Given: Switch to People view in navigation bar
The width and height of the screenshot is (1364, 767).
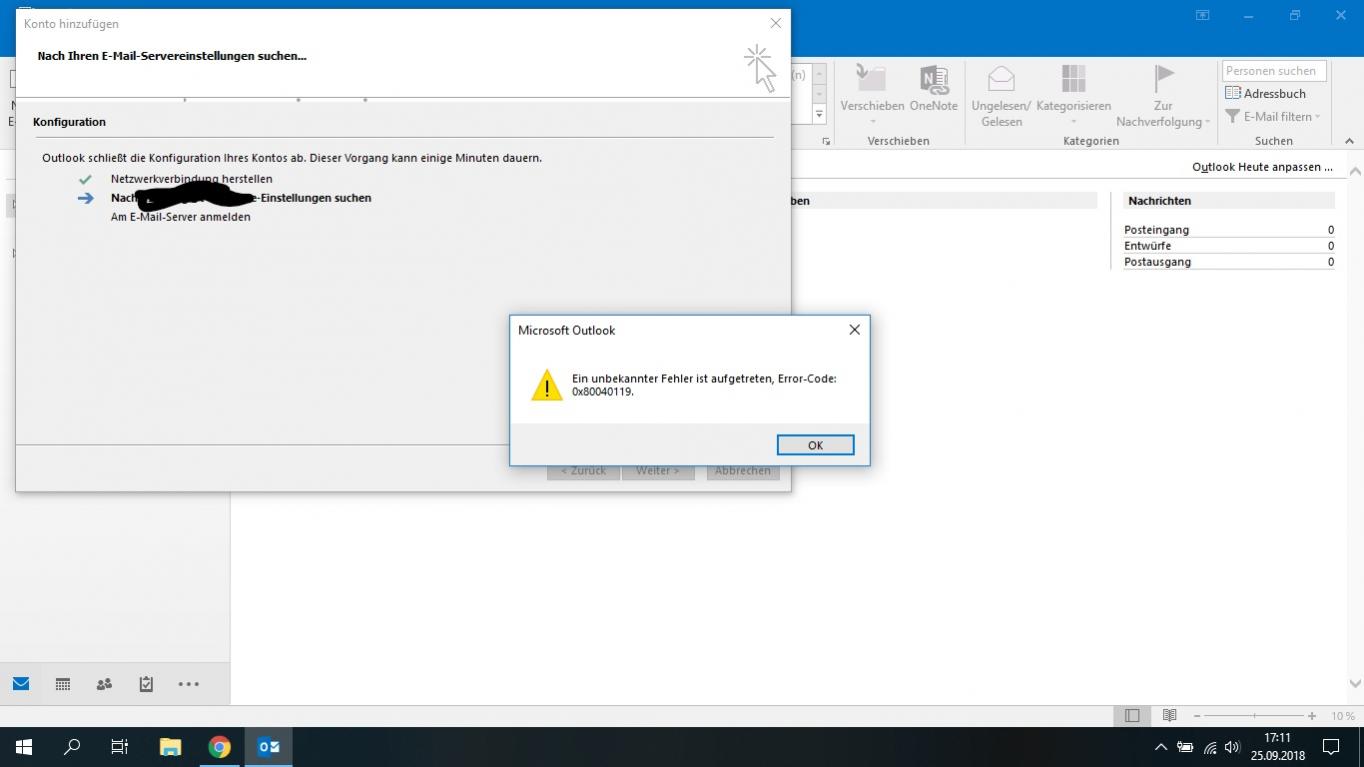Looking at the screenshot, I should pos(104,684).
